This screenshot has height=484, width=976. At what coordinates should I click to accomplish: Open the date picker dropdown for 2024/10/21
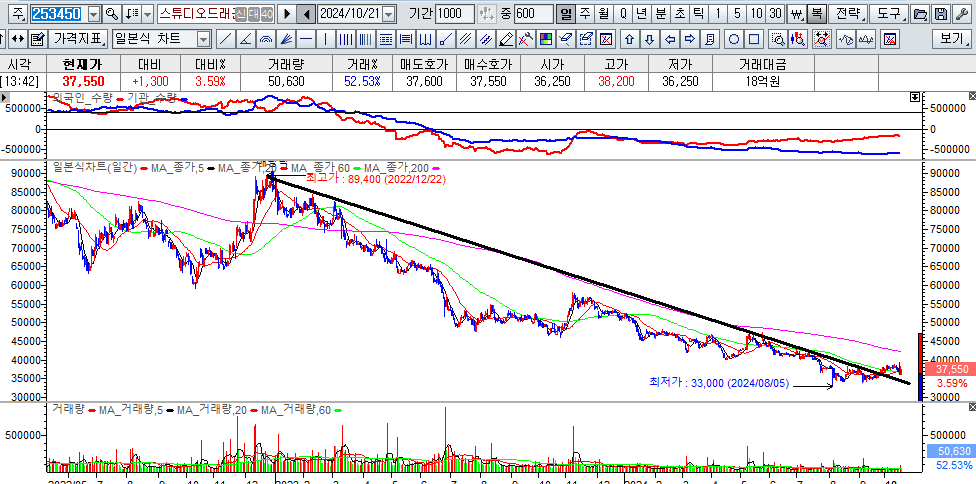[388, 14]
